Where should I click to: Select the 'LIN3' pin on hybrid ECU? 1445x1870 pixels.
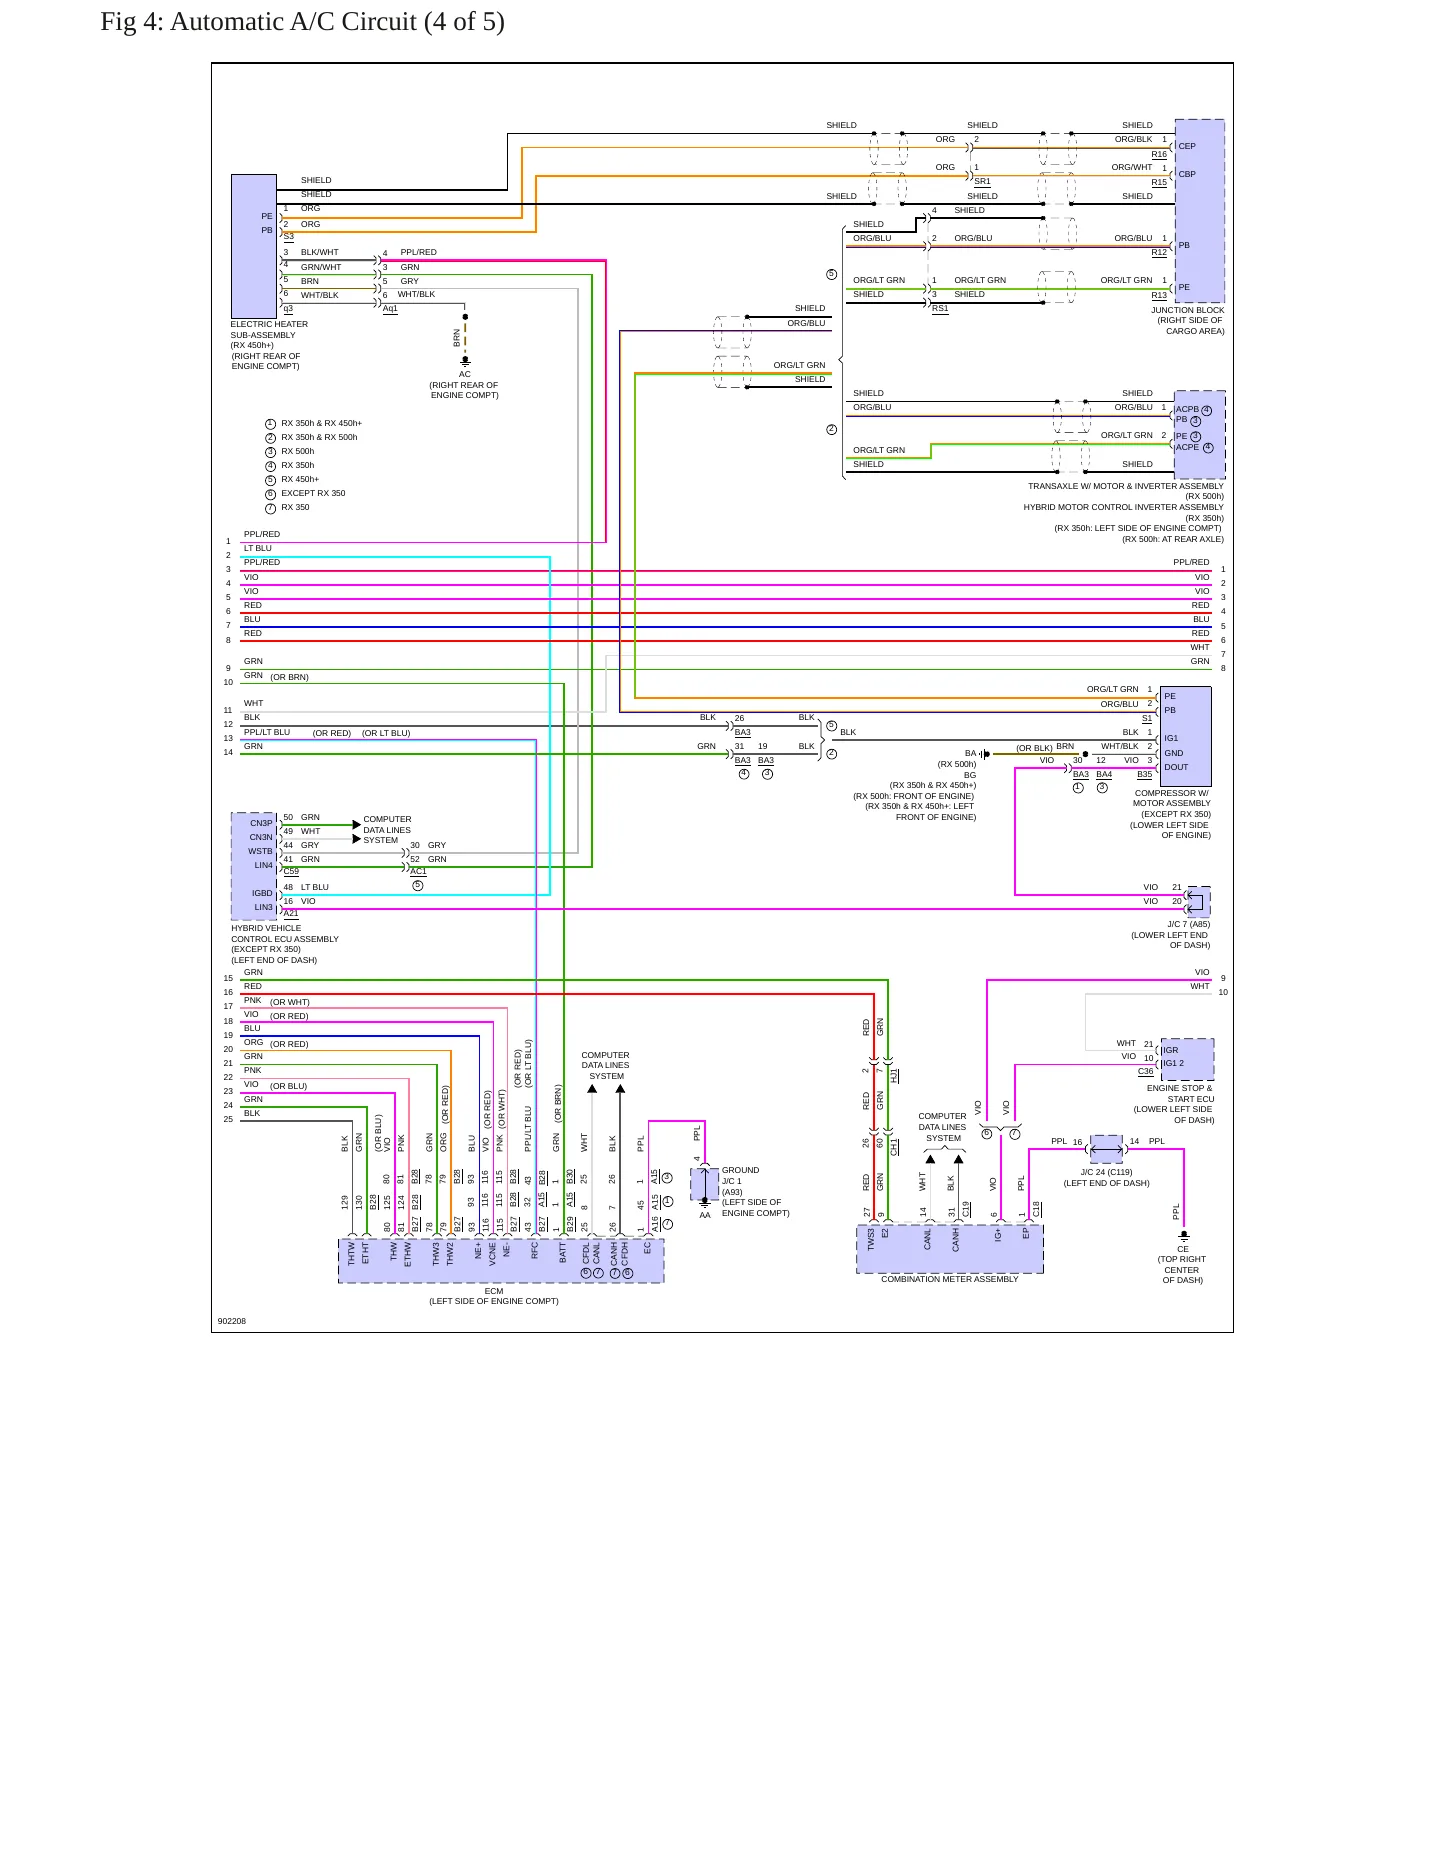(x=263, y=907)
